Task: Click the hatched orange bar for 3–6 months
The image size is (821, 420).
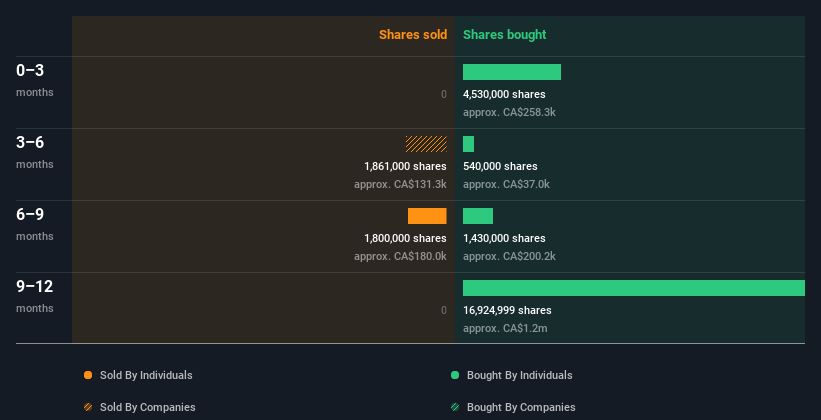Action: pos(426,144)
